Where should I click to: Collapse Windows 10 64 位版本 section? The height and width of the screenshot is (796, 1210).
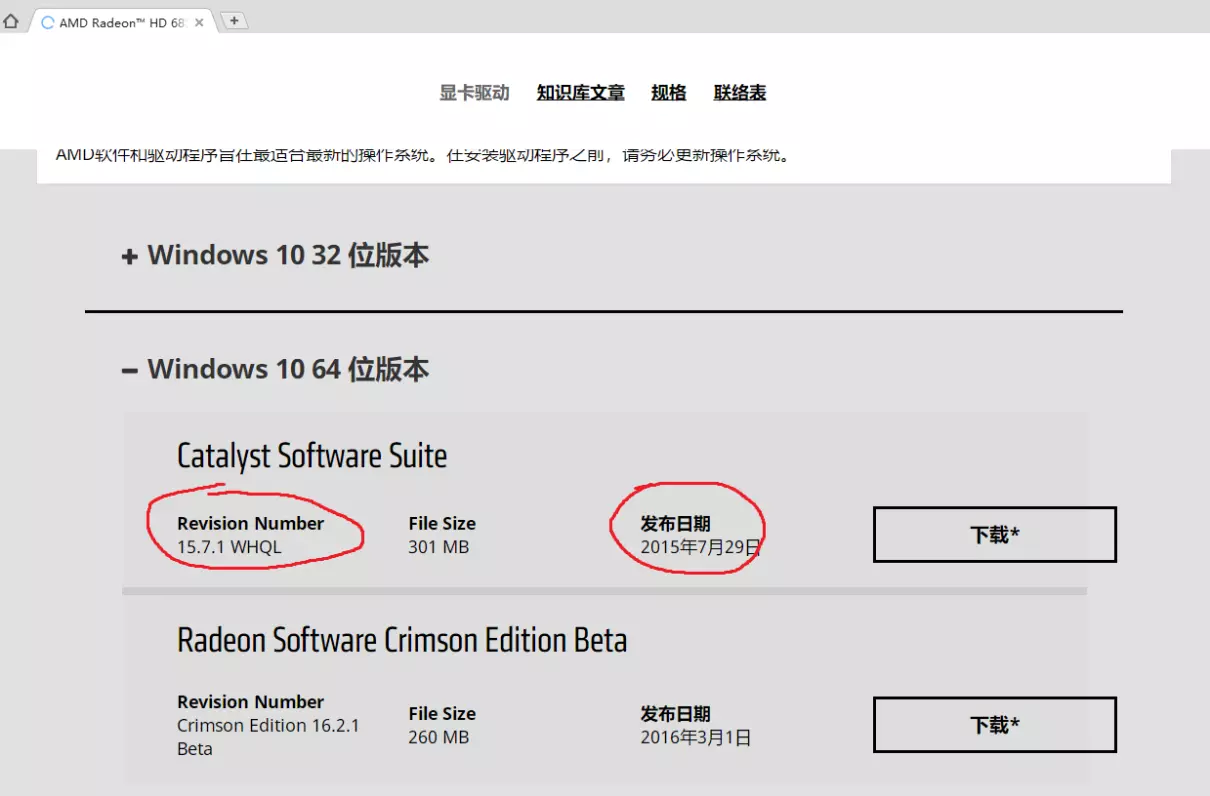pyautogui.click(x=275, y=369)
